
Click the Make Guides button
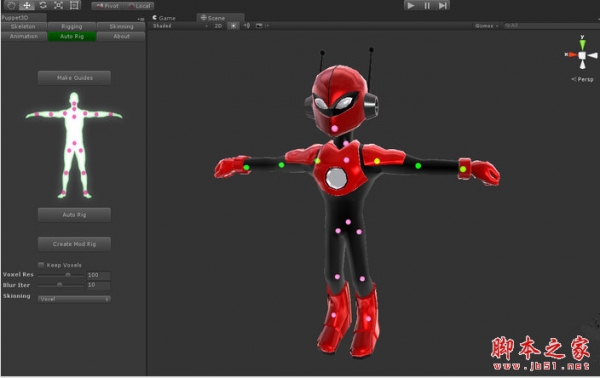pos(74,78)
